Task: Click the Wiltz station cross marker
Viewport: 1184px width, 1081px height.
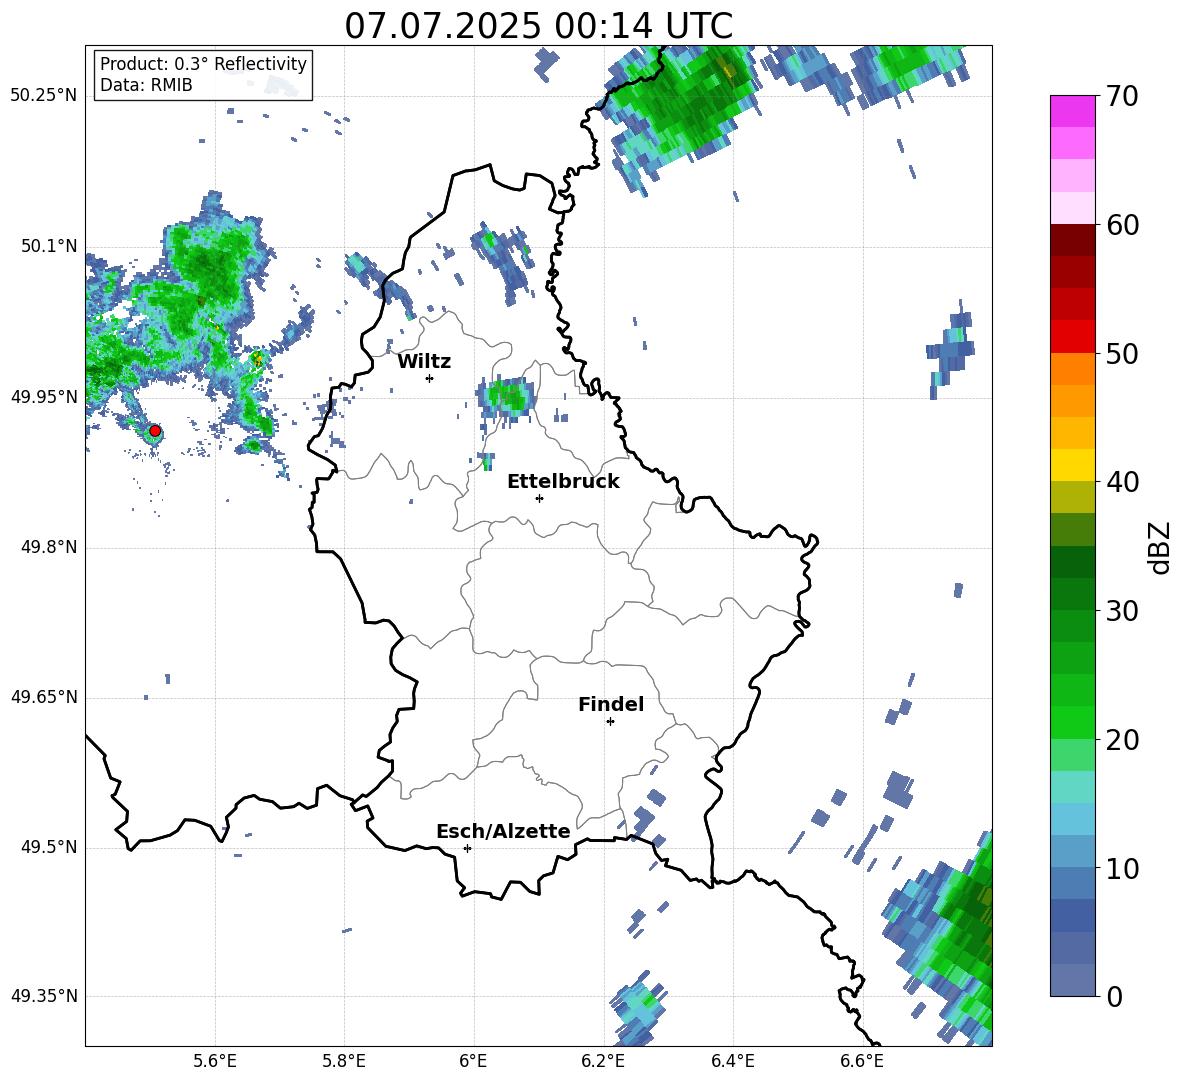Action: coord(430,378)
